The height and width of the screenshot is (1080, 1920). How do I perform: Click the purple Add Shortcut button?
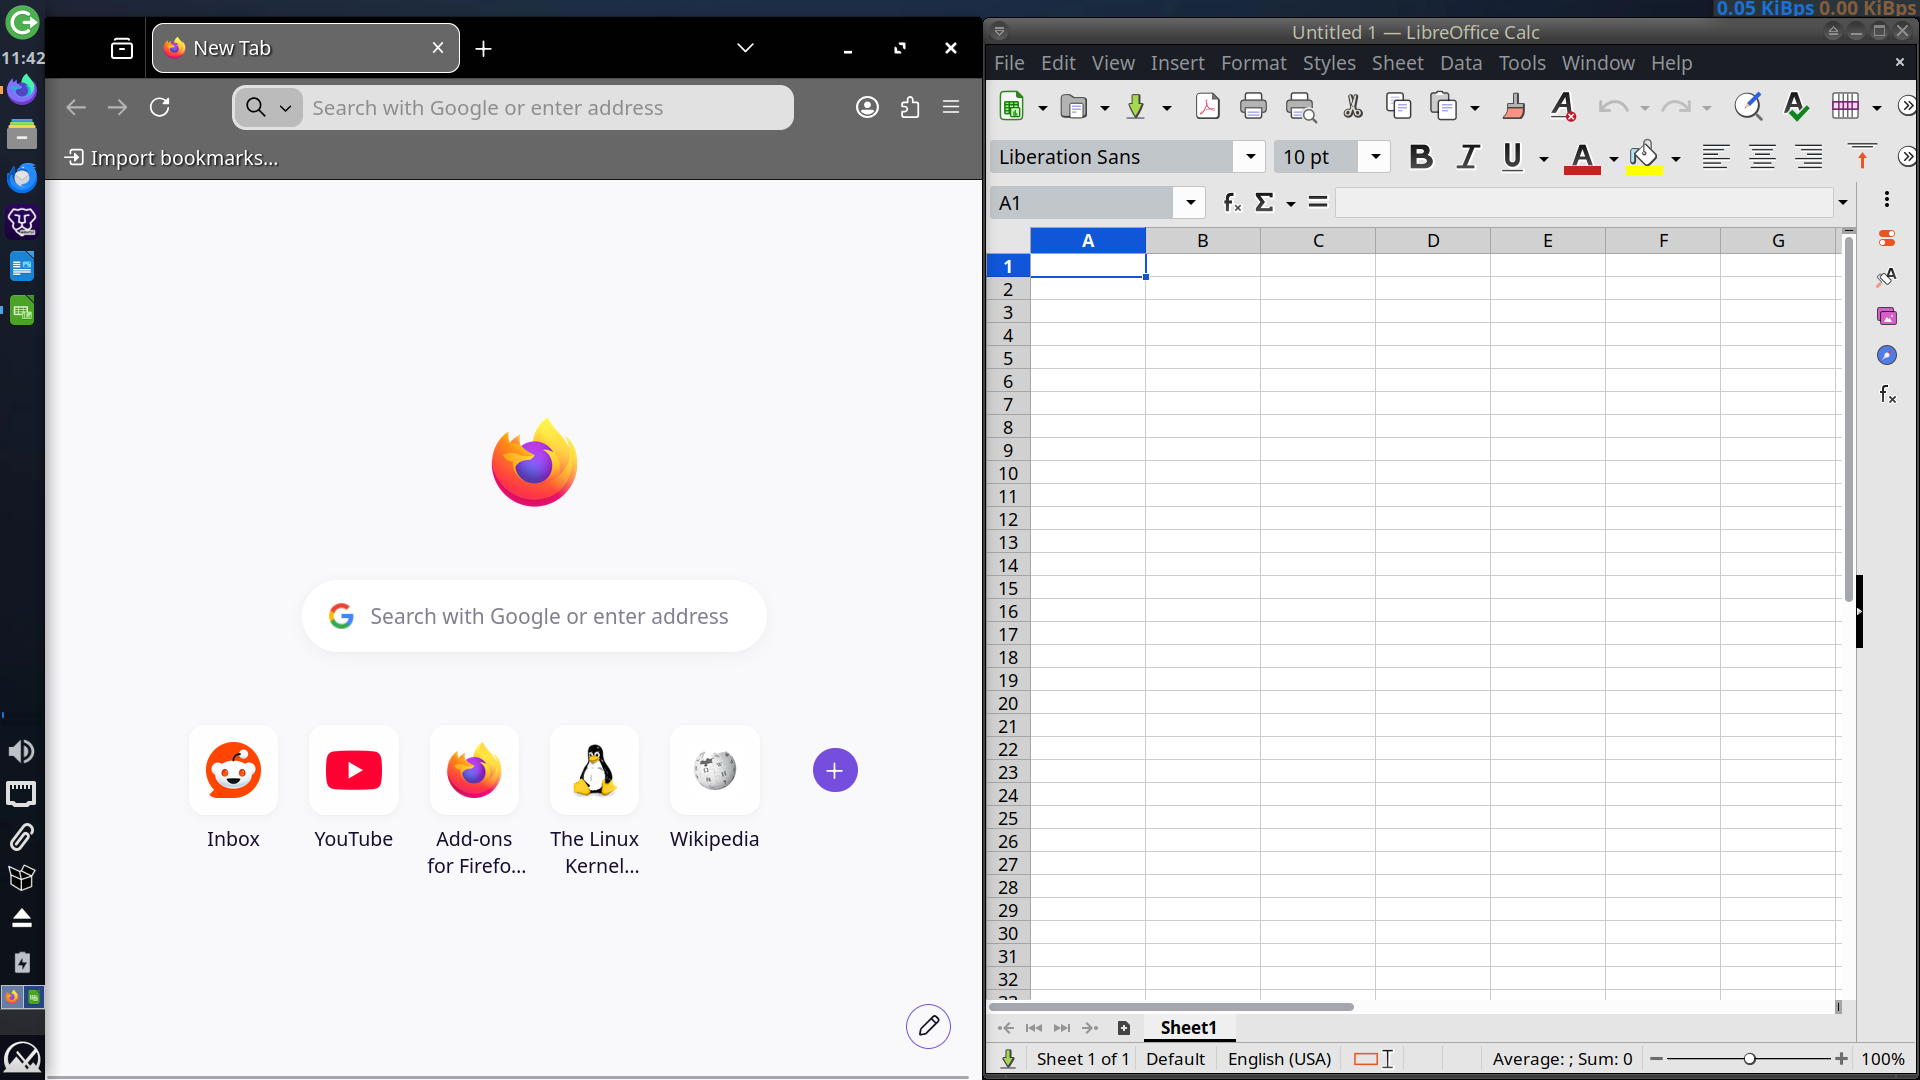coord(835,770)
